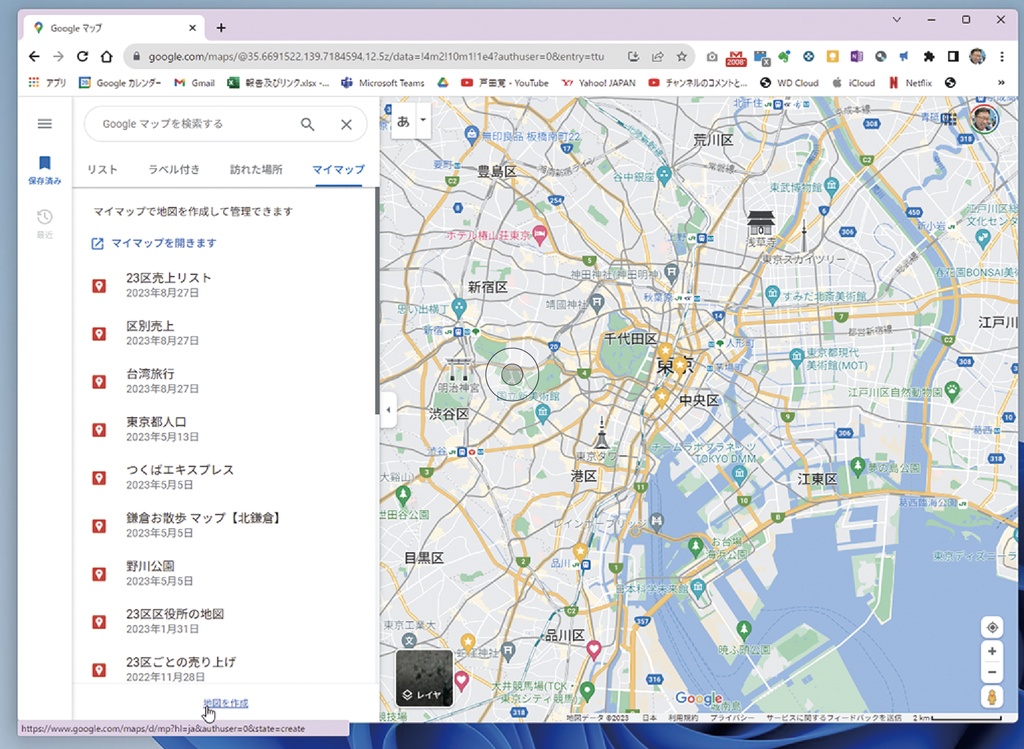The width and height of the screenshot is (1024, 749).
Task: Expand the tab search chevron
Action: pos(897,20)
